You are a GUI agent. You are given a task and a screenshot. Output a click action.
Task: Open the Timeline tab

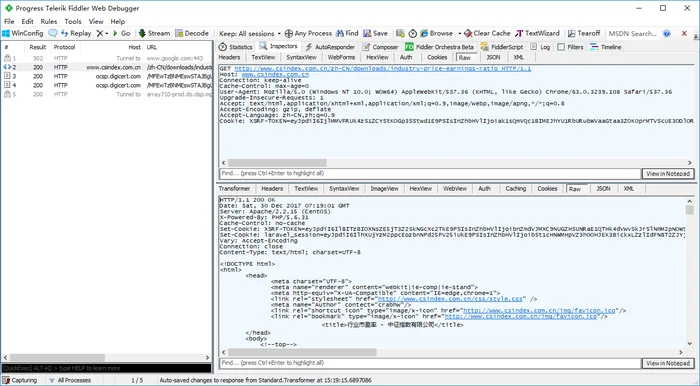[606, 47]
